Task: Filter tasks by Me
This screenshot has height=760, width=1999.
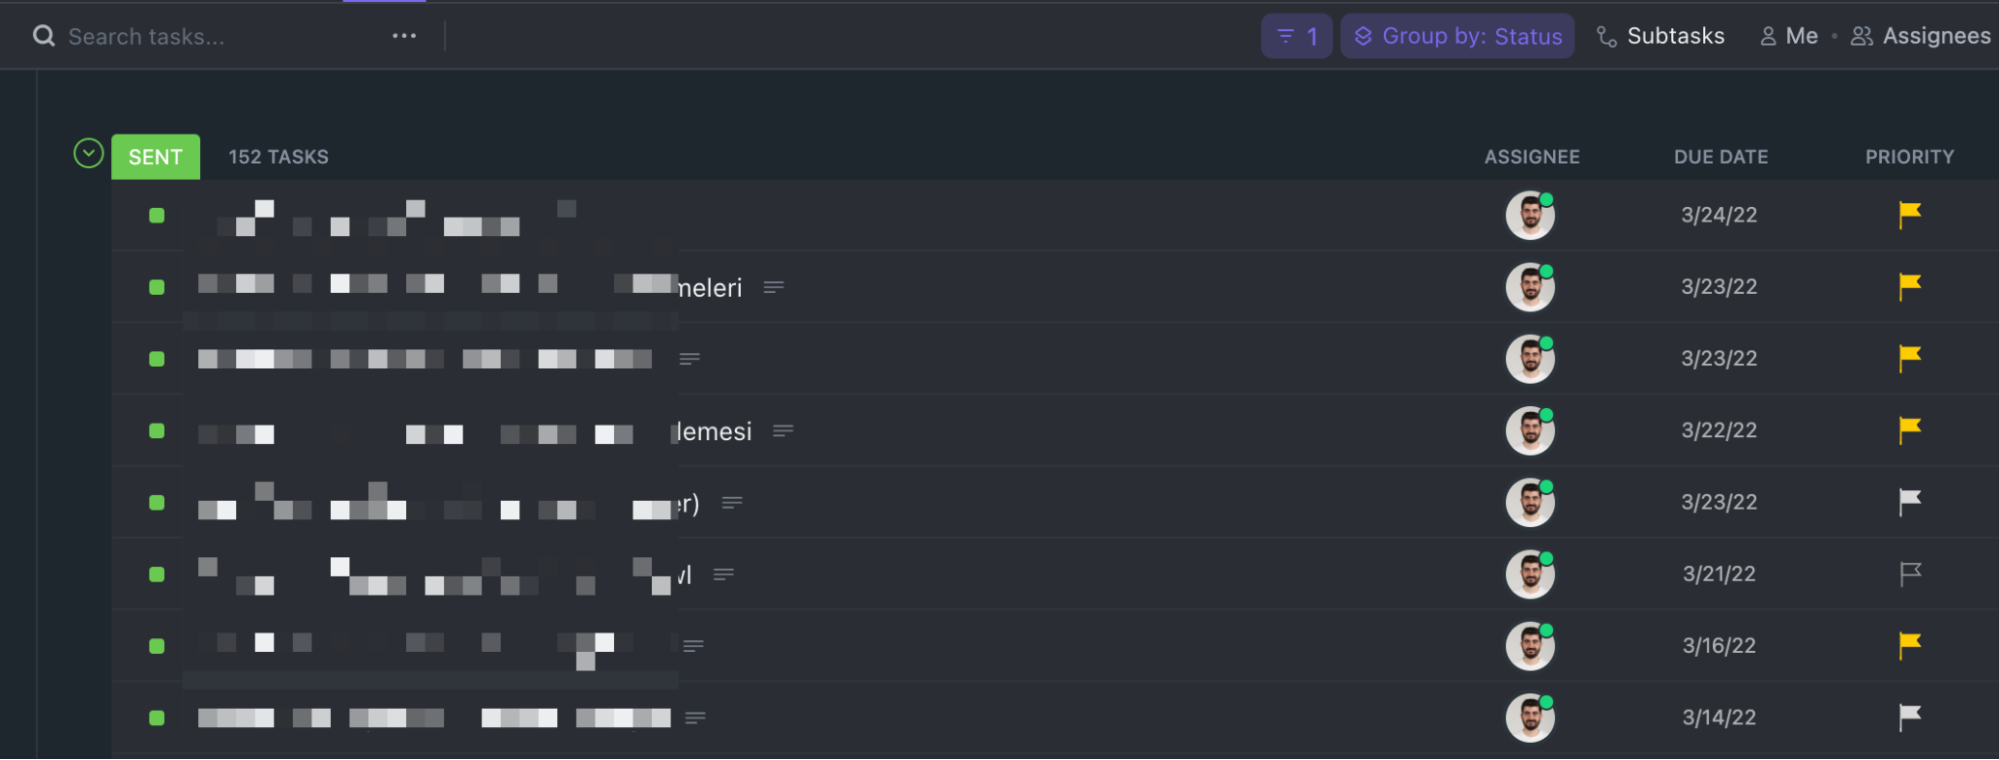Action: pyautogui.click(x=1788, y=36)
